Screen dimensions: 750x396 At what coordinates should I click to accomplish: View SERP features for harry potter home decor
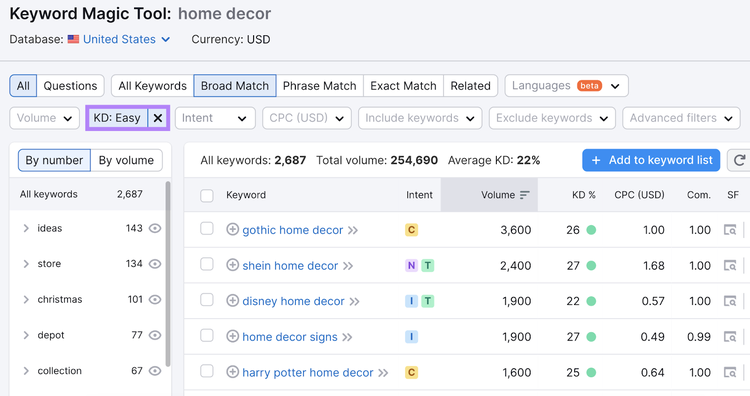pyautogui.click(x=730, y=373)
